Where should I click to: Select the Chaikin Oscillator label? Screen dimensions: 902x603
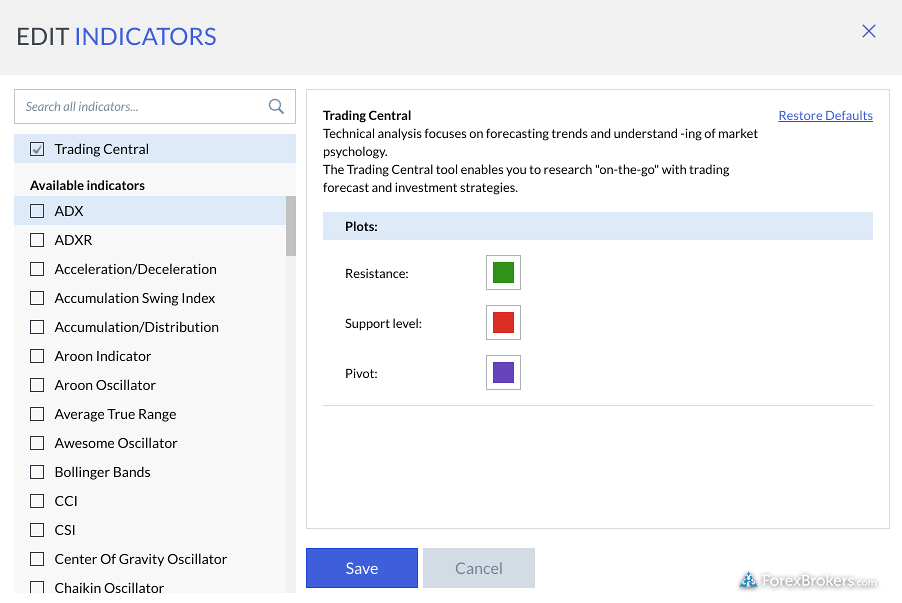point(109,587)
